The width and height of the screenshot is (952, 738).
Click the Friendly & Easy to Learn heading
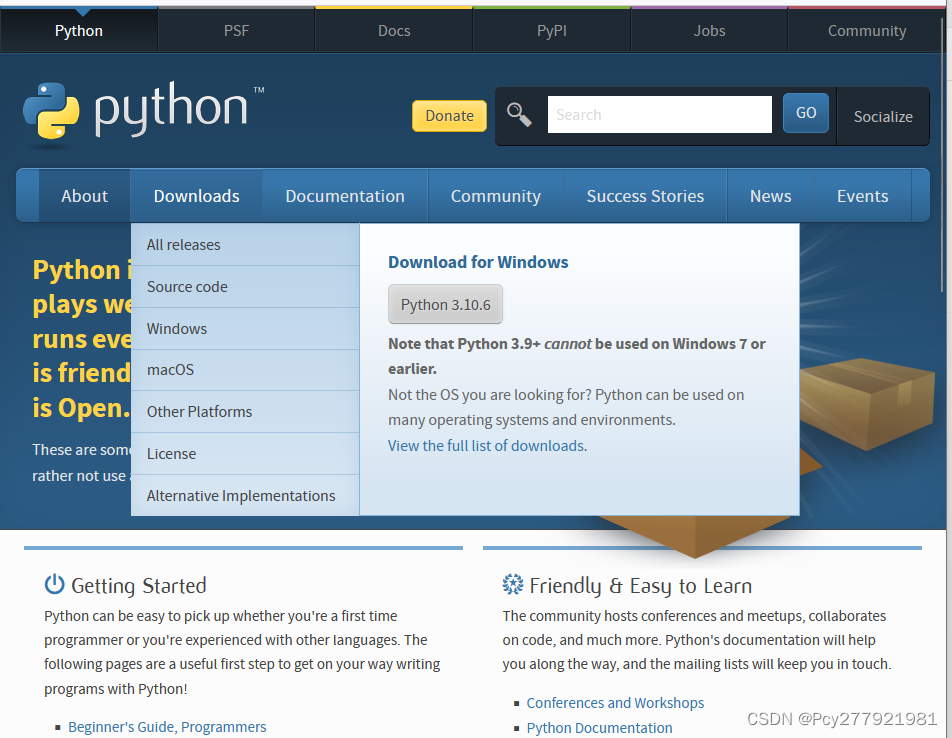[641, 586]
